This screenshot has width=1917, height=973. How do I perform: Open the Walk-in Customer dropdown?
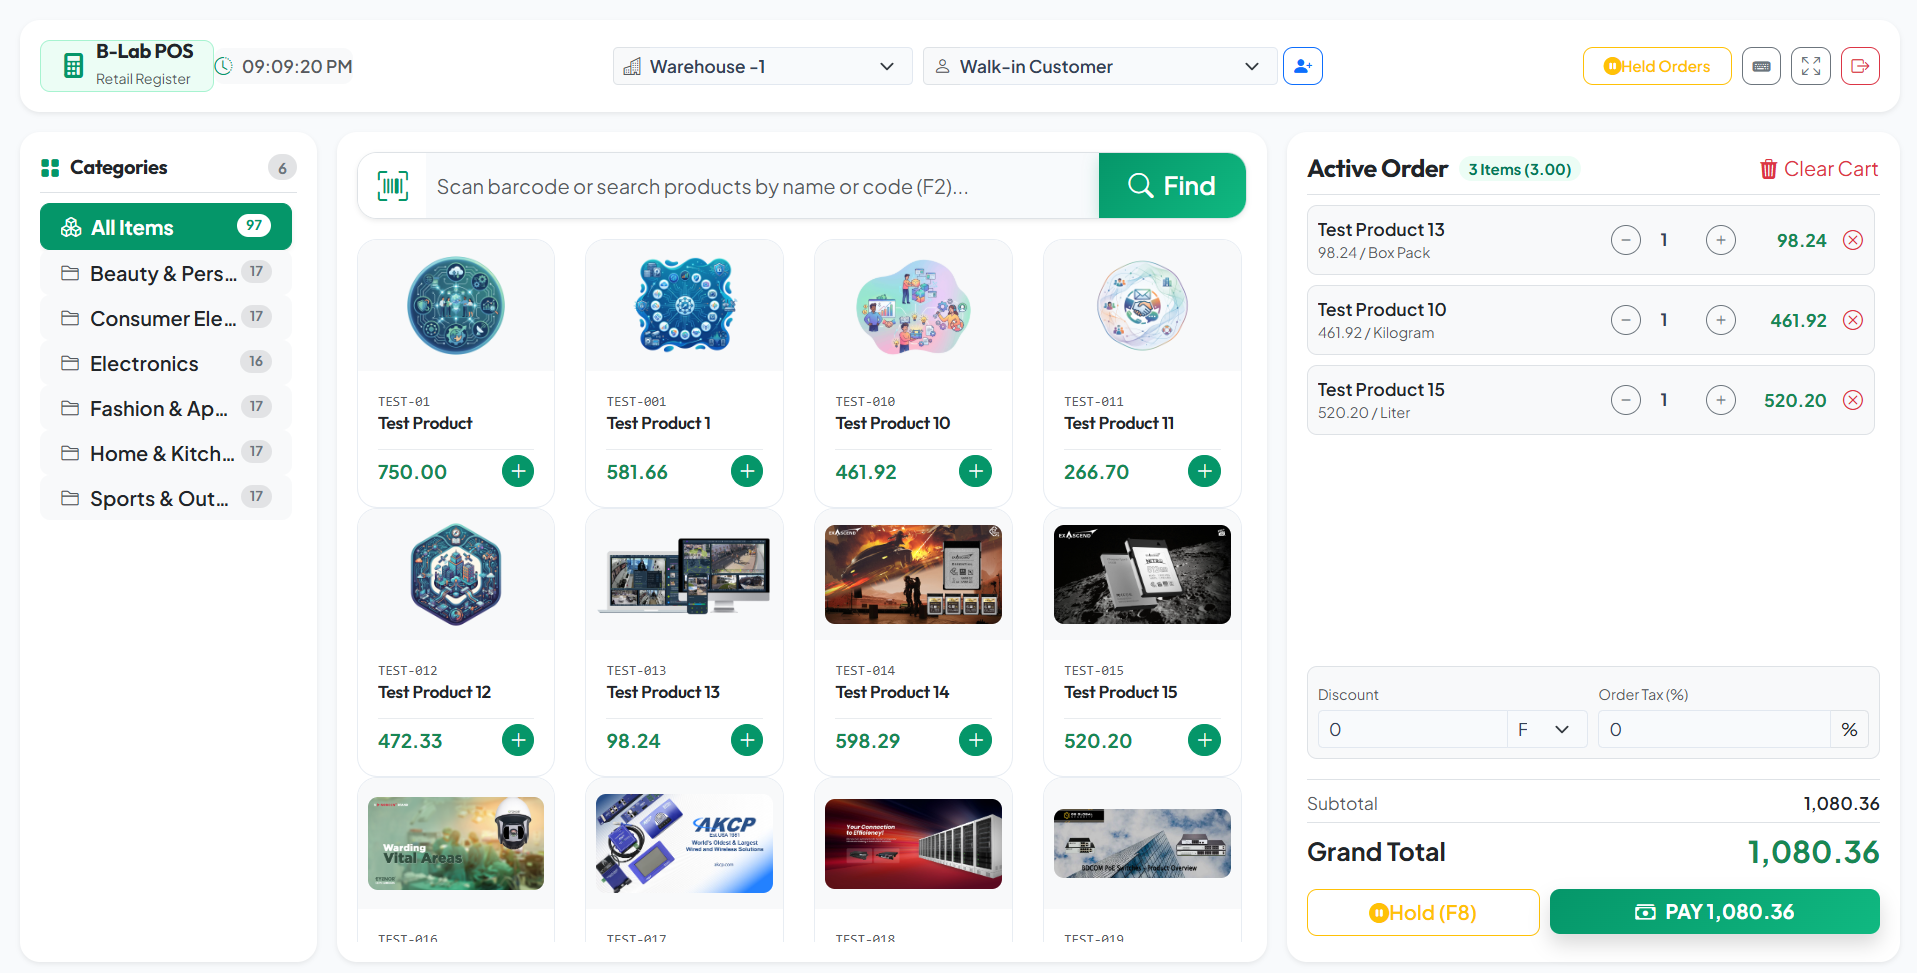(1100, 66)
